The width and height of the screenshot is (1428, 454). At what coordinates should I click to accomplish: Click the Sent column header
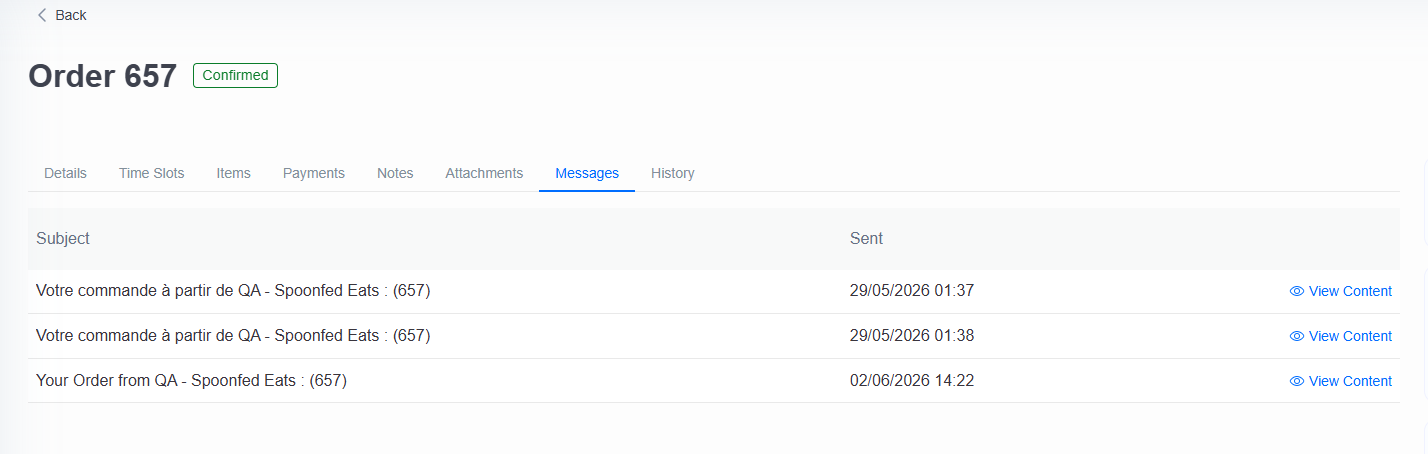click(866, 238)
